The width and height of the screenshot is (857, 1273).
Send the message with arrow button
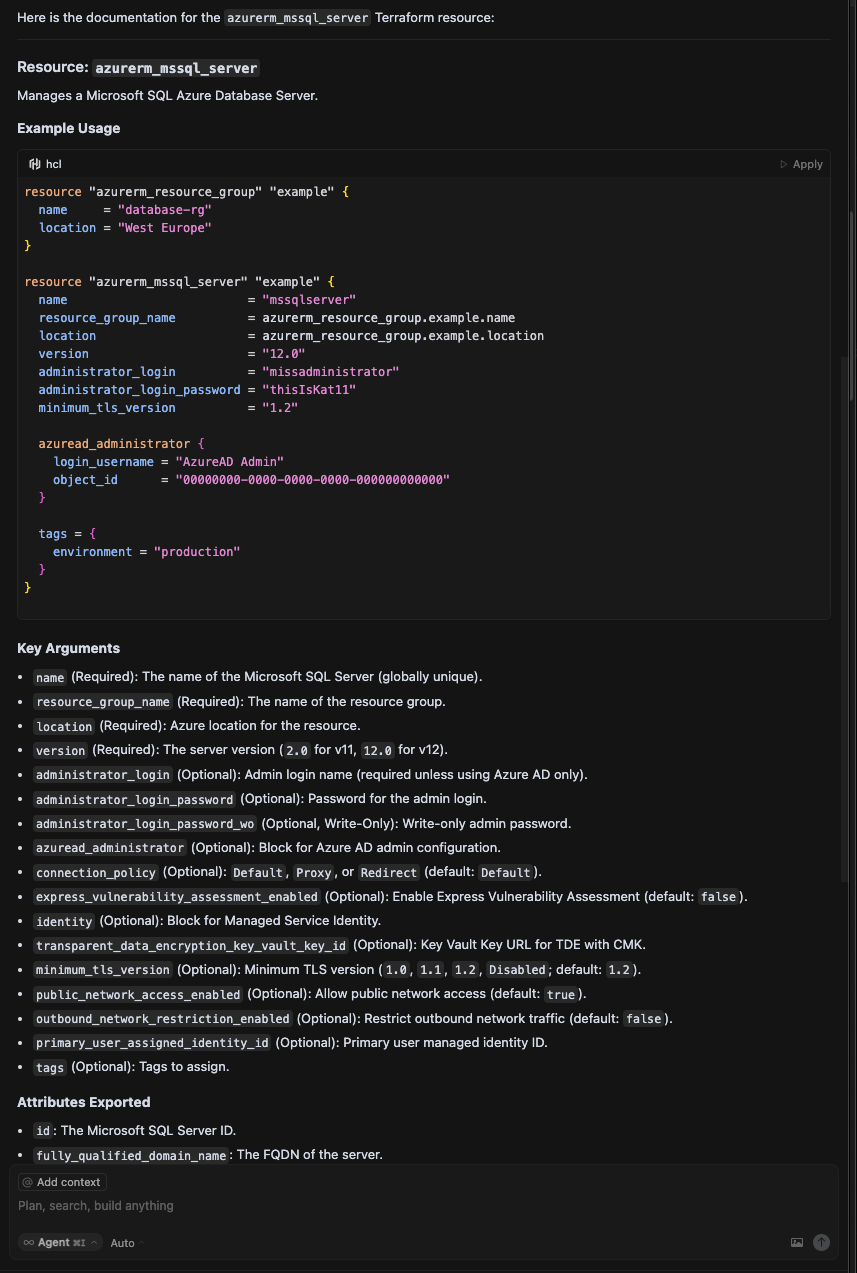tap(821, 1242)
